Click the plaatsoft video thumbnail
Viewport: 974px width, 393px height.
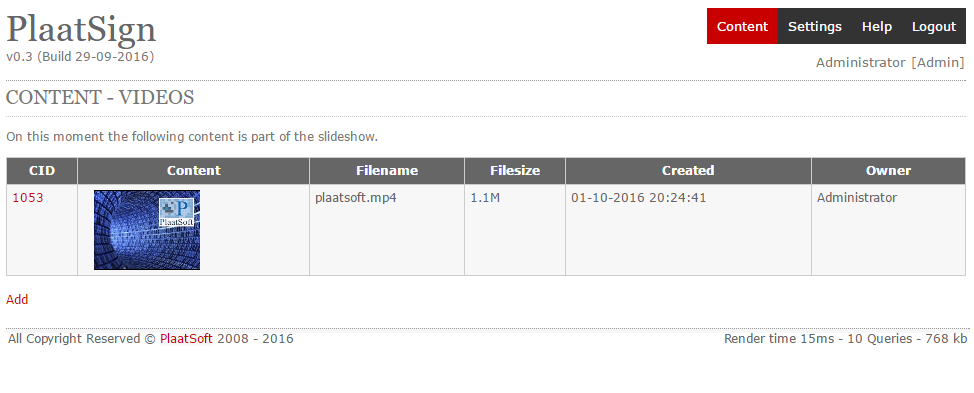coord(147,230)
